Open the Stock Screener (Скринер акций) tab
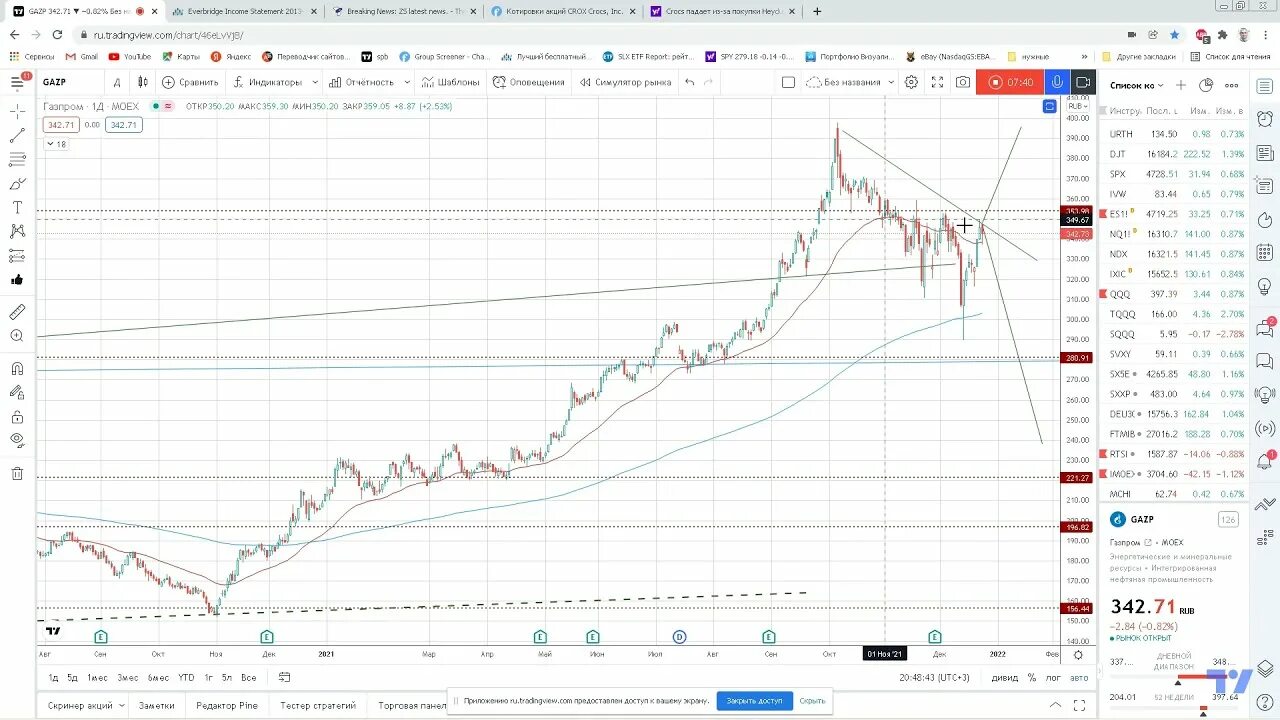The width and height of the screenshot is (1280, 720). [x=80, y=705]
